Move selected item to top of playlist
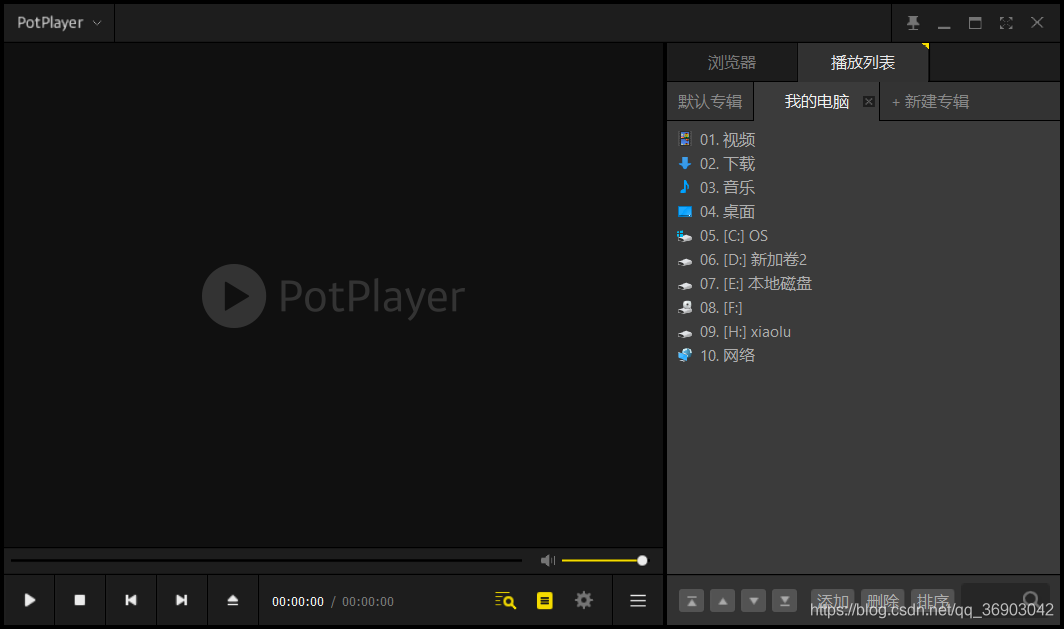The image size is (1064, 629). tap(691, 600)
